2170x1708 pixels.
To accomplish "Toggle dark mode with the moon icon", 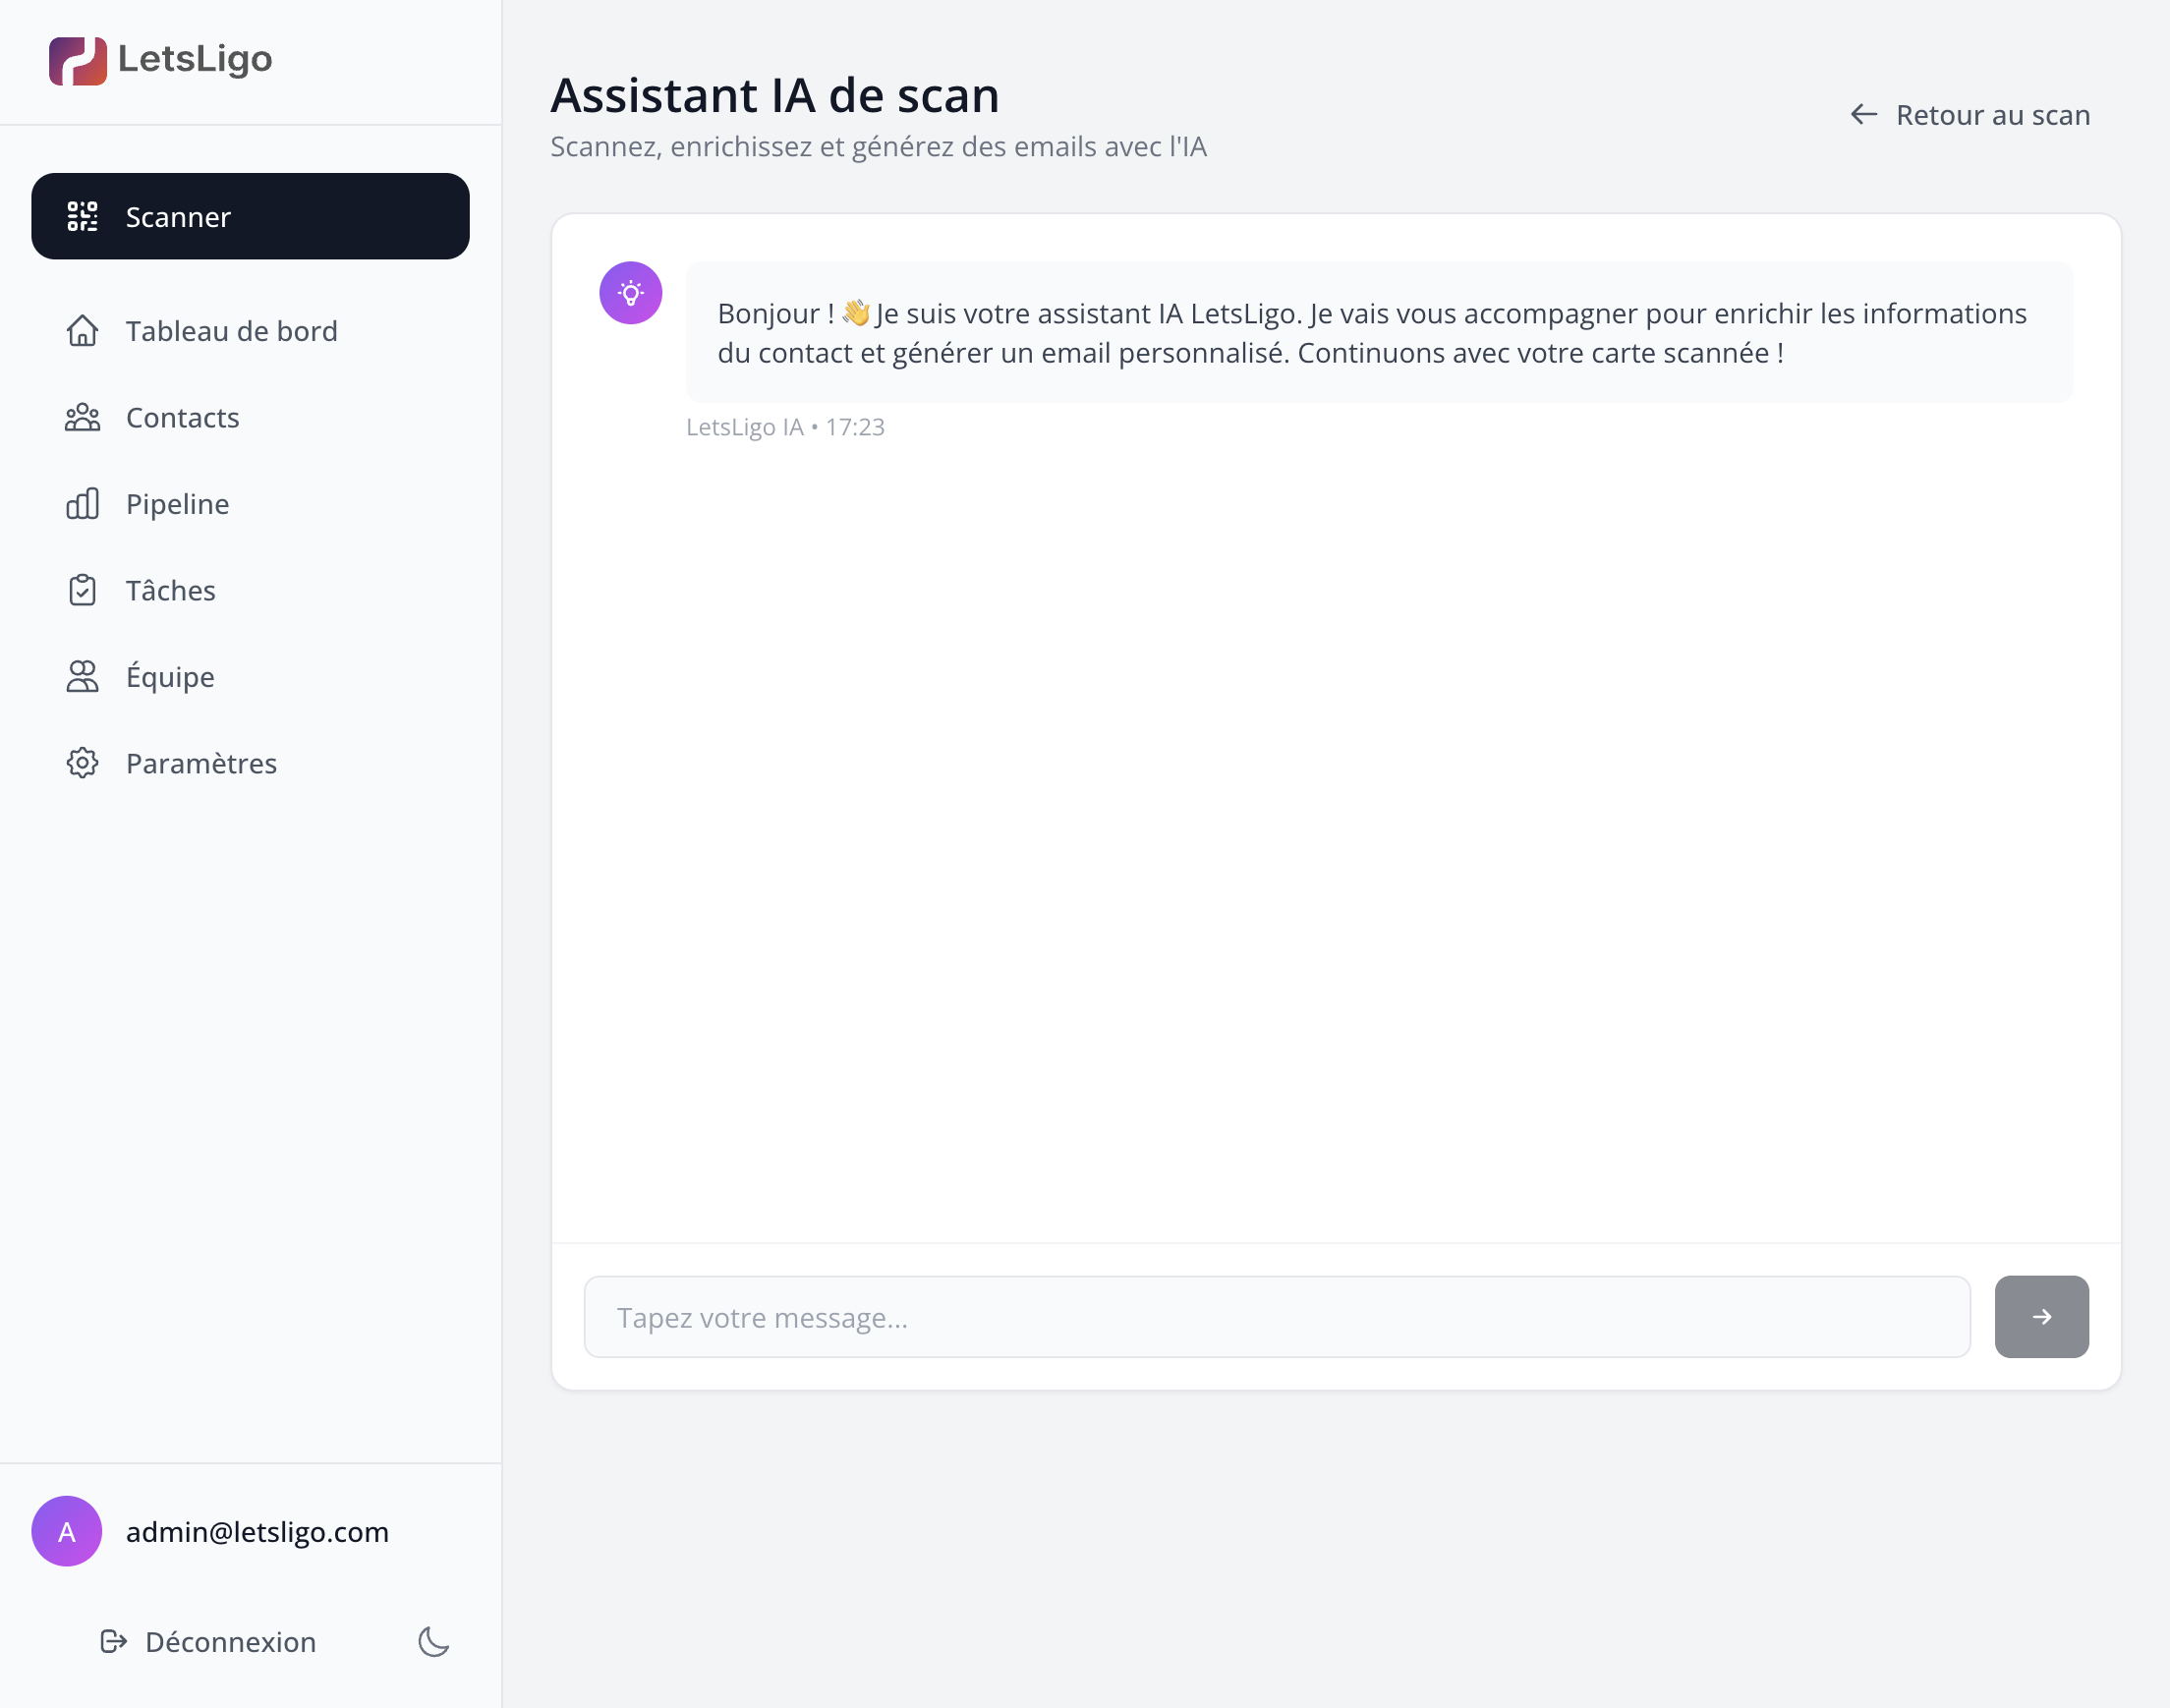I will coord(433,1641).
